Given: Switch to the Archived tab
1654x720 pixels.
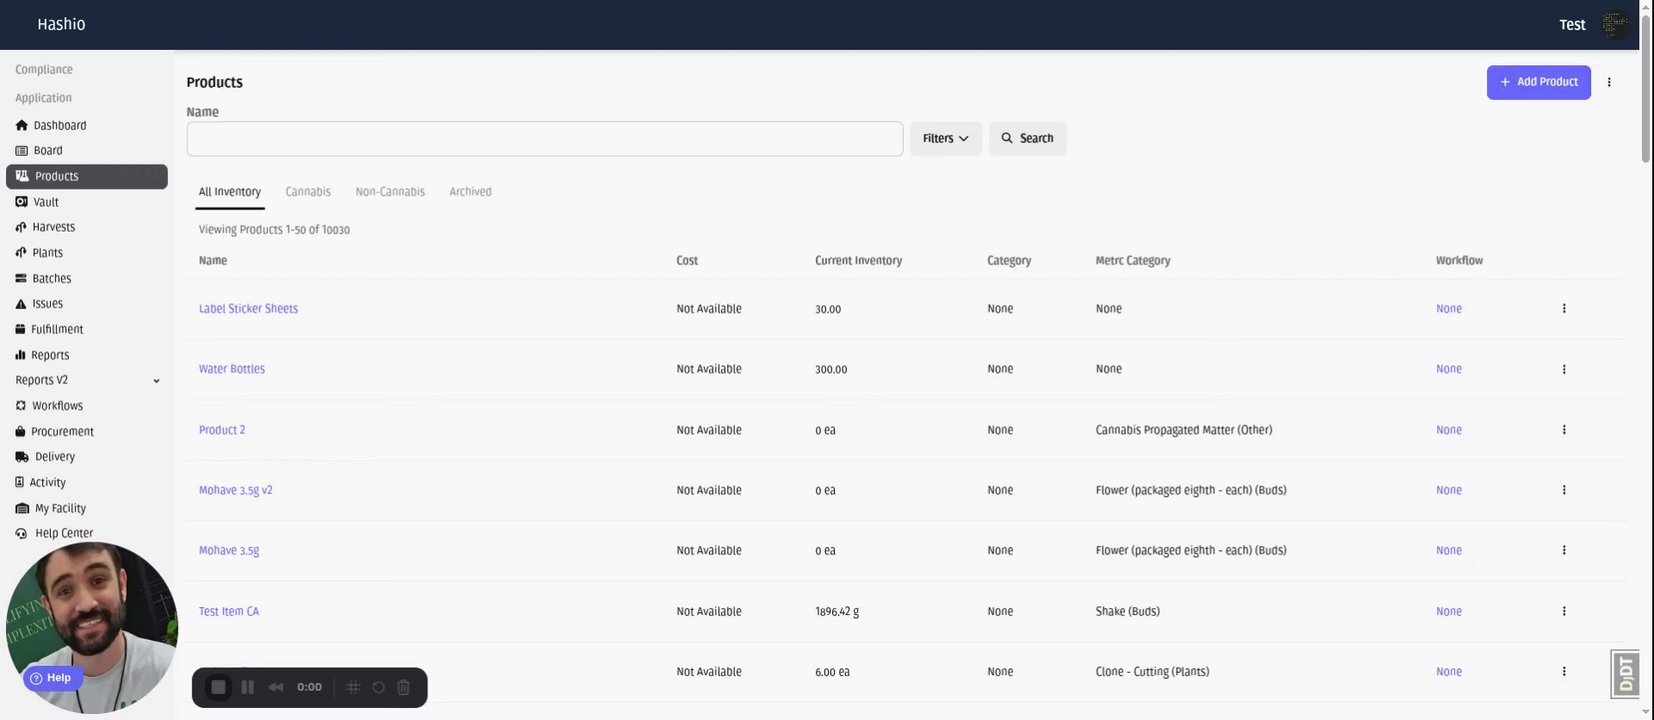Looking at the screenshot, I should pos(470,192).
